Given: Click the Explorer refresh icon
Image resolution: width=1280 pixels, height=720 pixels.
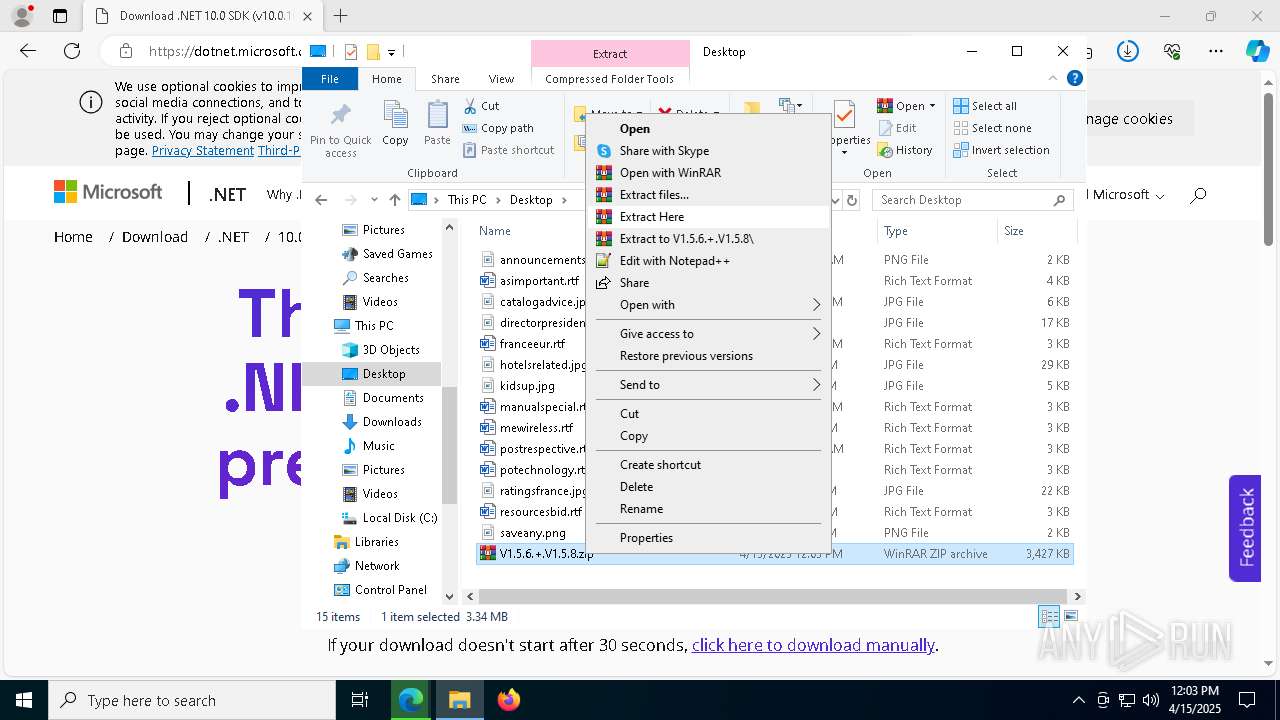Looking at the screenshot, I should click(852, 200).
